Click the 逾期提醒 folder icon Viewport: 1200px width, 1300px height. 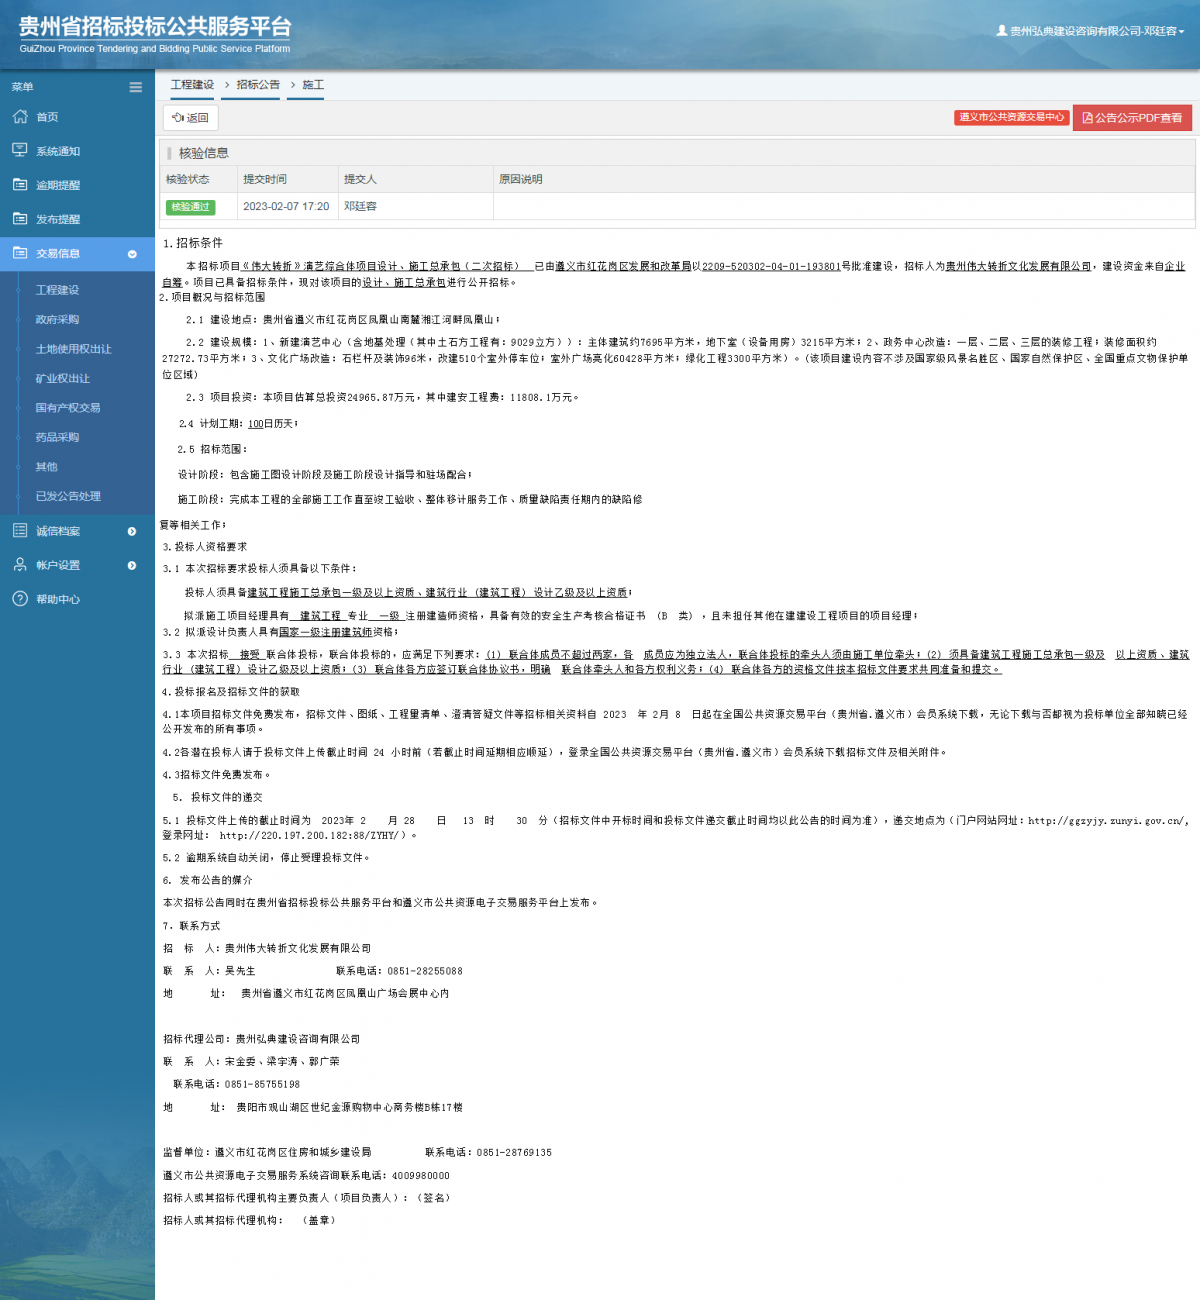click(x=20, y=184)
